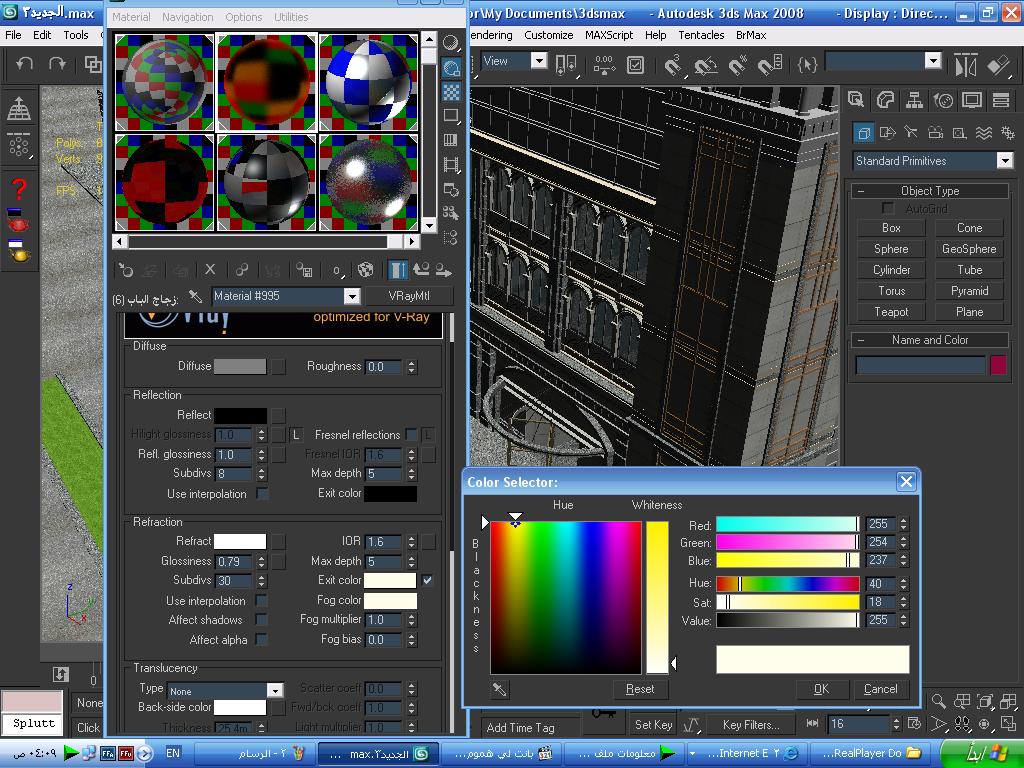Select the Space Warps wavy icon

pyautogui.click(x=984, y=133)
